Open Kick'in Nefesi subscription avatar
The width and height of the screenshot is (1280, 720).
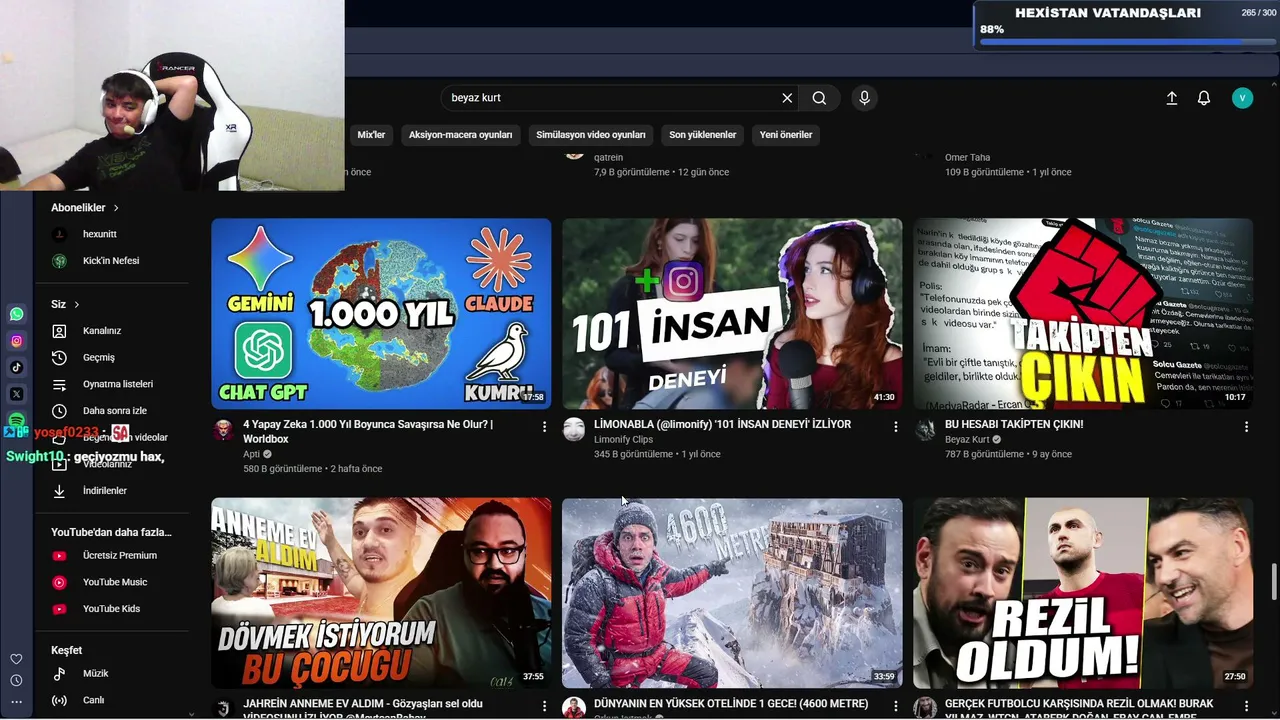click(60, 261)
